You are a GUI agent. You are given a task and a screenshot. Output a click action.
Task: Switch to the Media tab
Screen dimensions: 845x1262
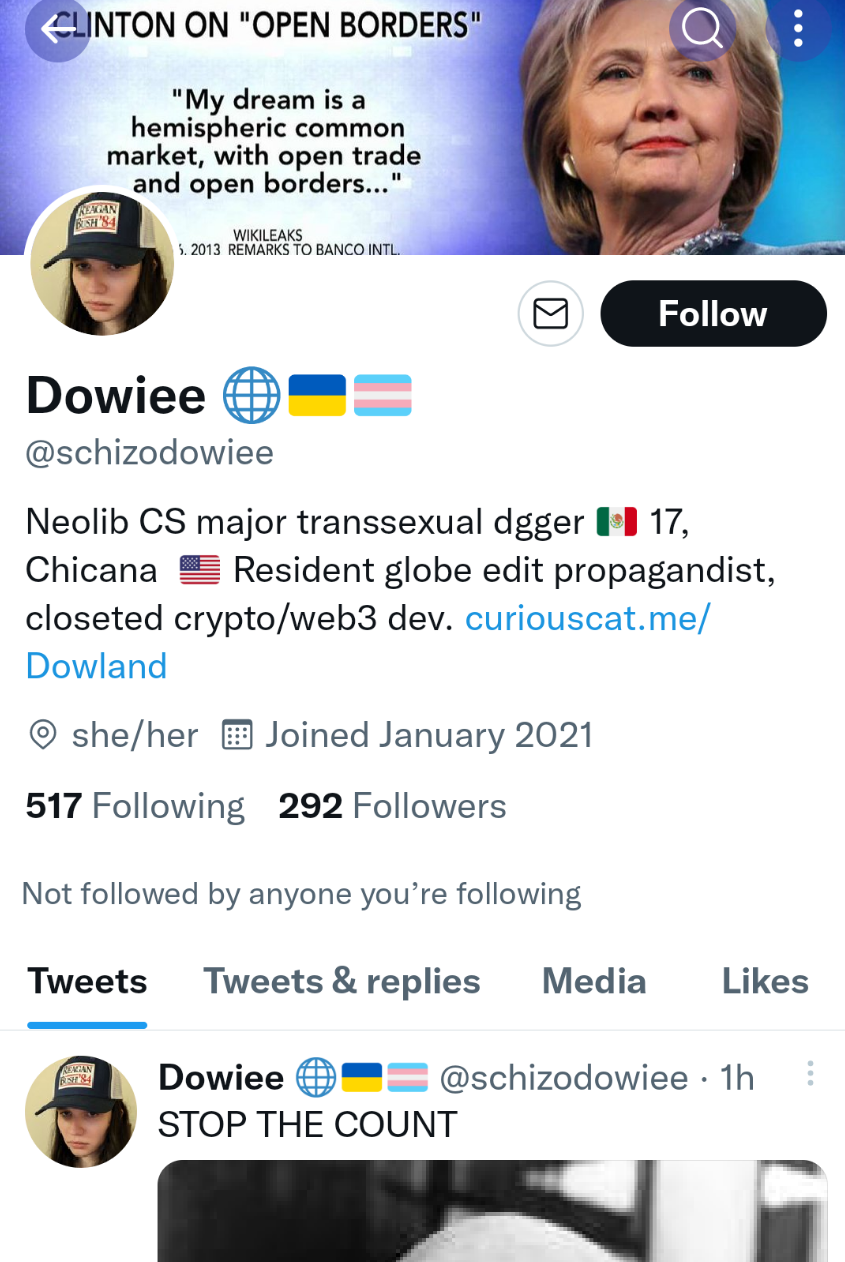point(594,982)
